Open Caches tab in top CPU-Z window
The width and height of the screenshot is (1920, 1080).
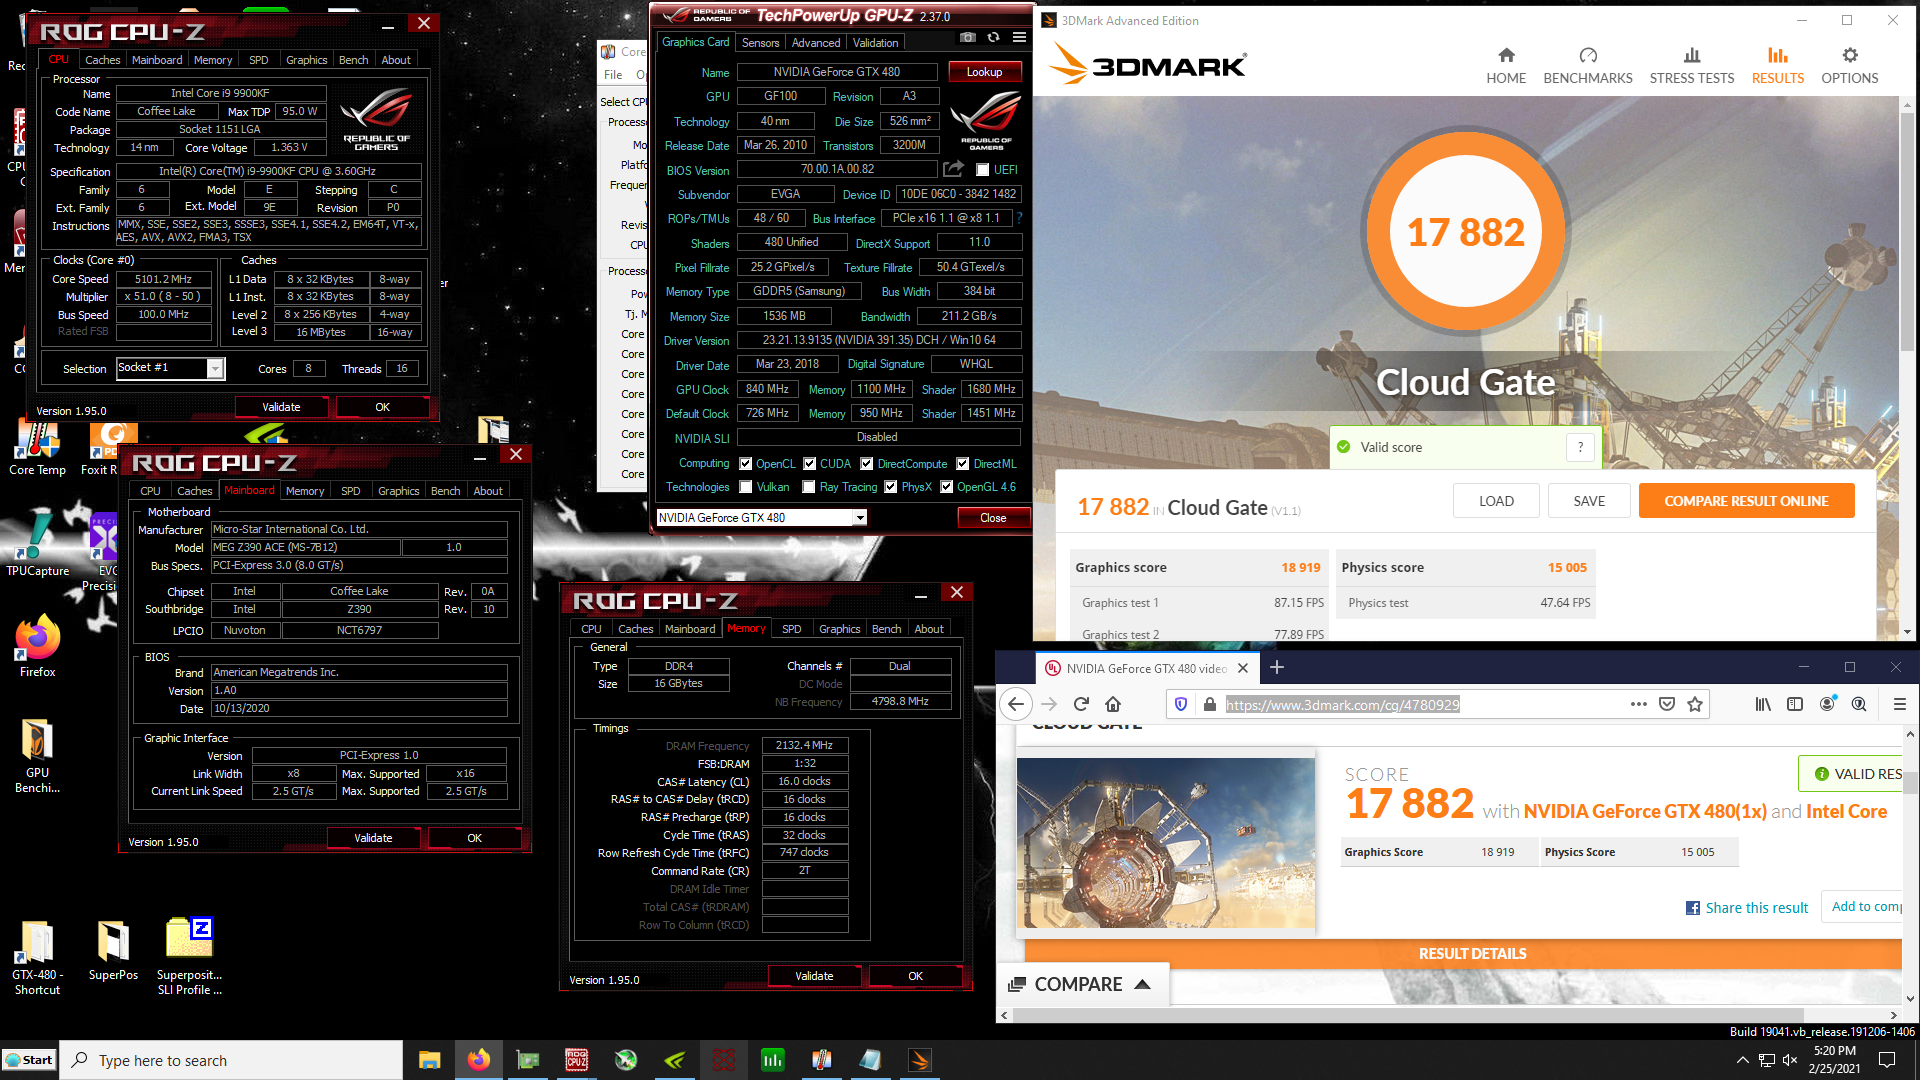pyautogui.click(x=102, y=60)
